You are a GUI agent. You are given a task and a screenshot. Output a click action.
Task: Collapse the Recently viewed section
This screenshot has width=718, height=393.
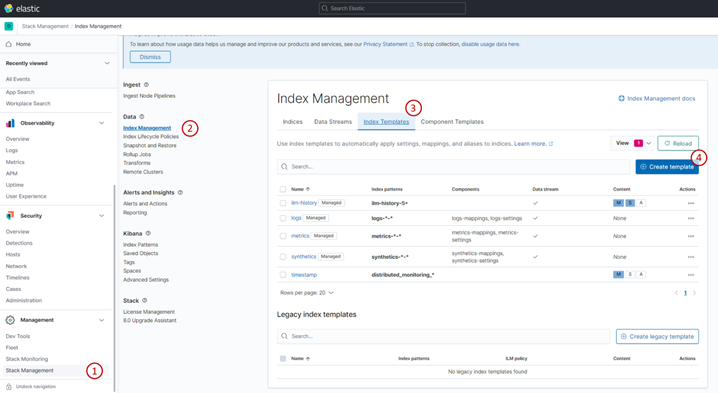click(107, 63)
